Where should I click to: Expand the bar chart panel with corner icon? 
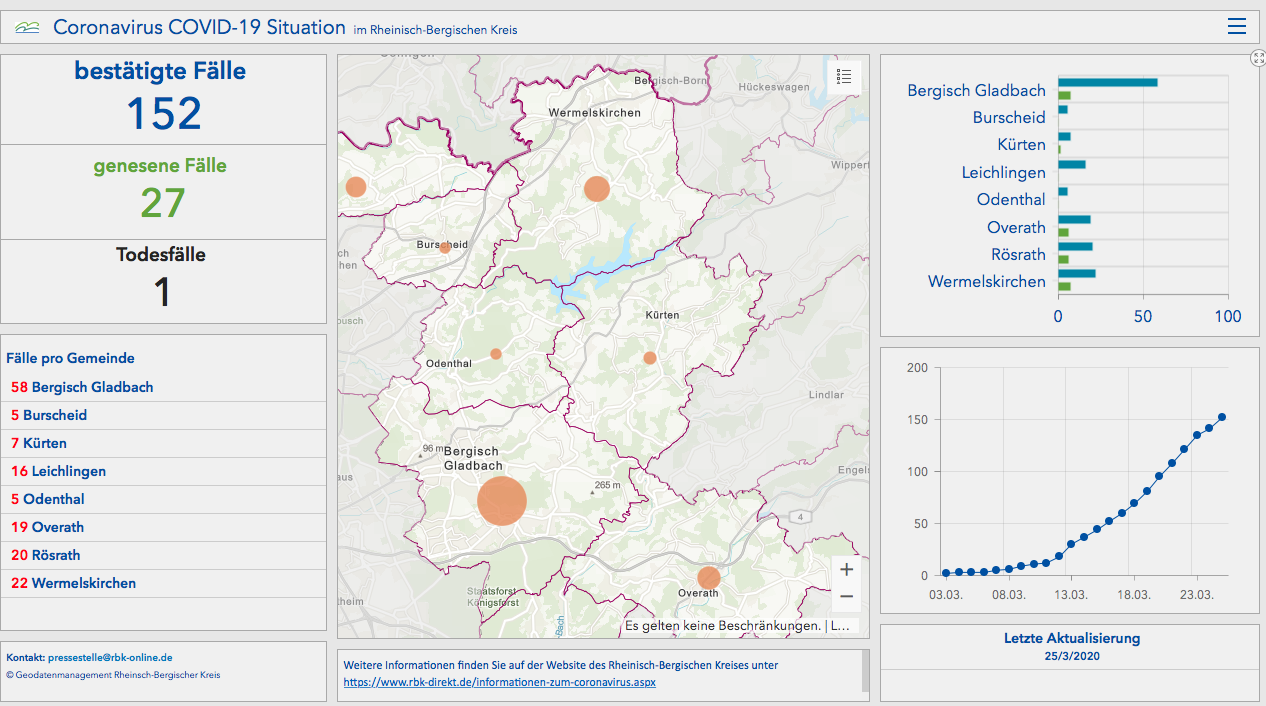pos(1258,58)
